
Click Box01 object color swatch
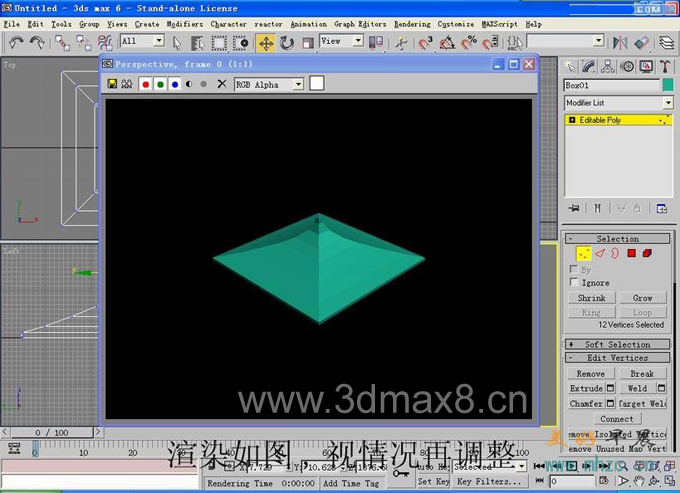tap(668, 85)
